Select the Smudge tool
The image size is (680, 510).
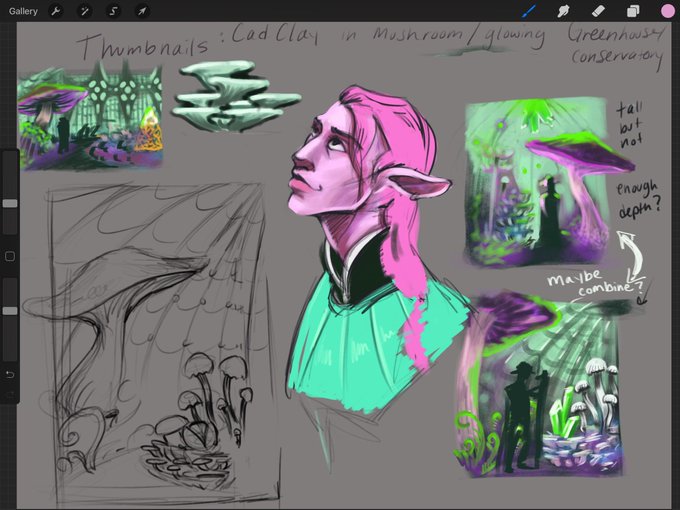click(x=563, y=11)
